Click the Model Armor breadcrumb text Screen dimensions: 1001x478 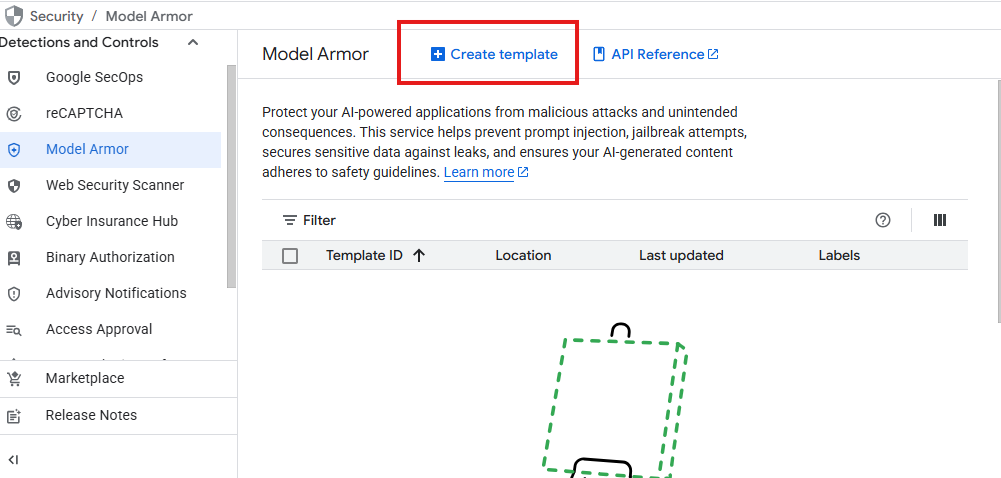click(x=149, y=17)
